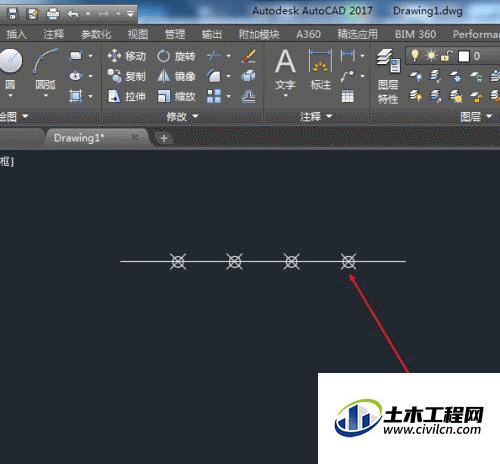Click Thaw All Layers sun icon
The image size is (500, 464).
pyautogui.click(x=456, y=97)
